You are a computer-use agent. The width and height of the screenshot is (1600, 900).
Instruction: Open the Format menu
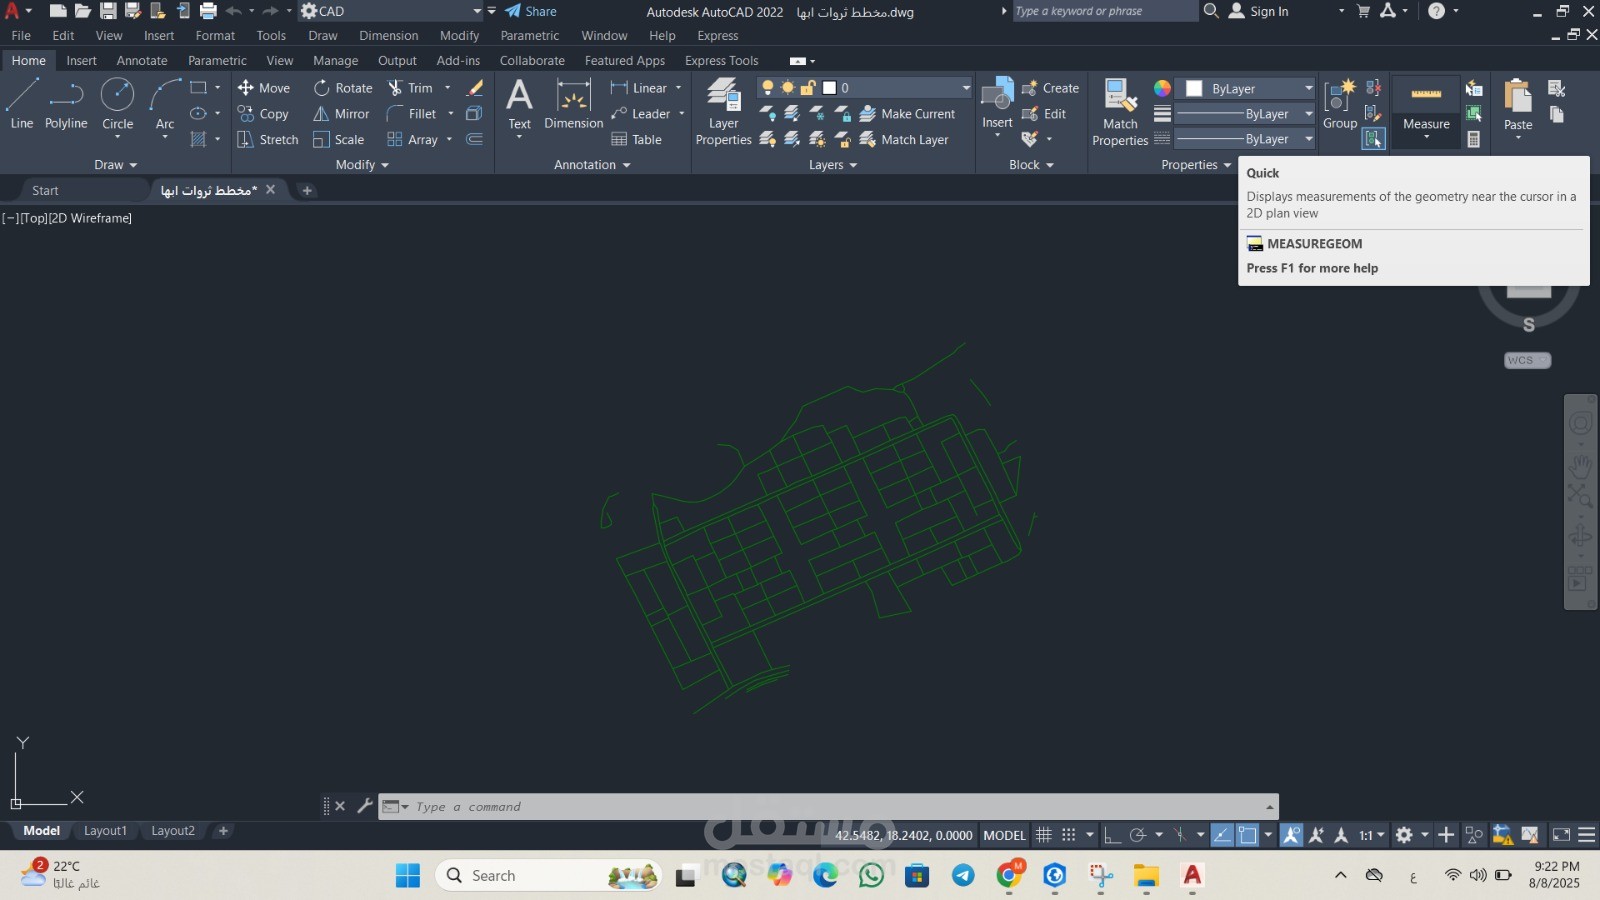pyautogui.click(x=215, y=36)
